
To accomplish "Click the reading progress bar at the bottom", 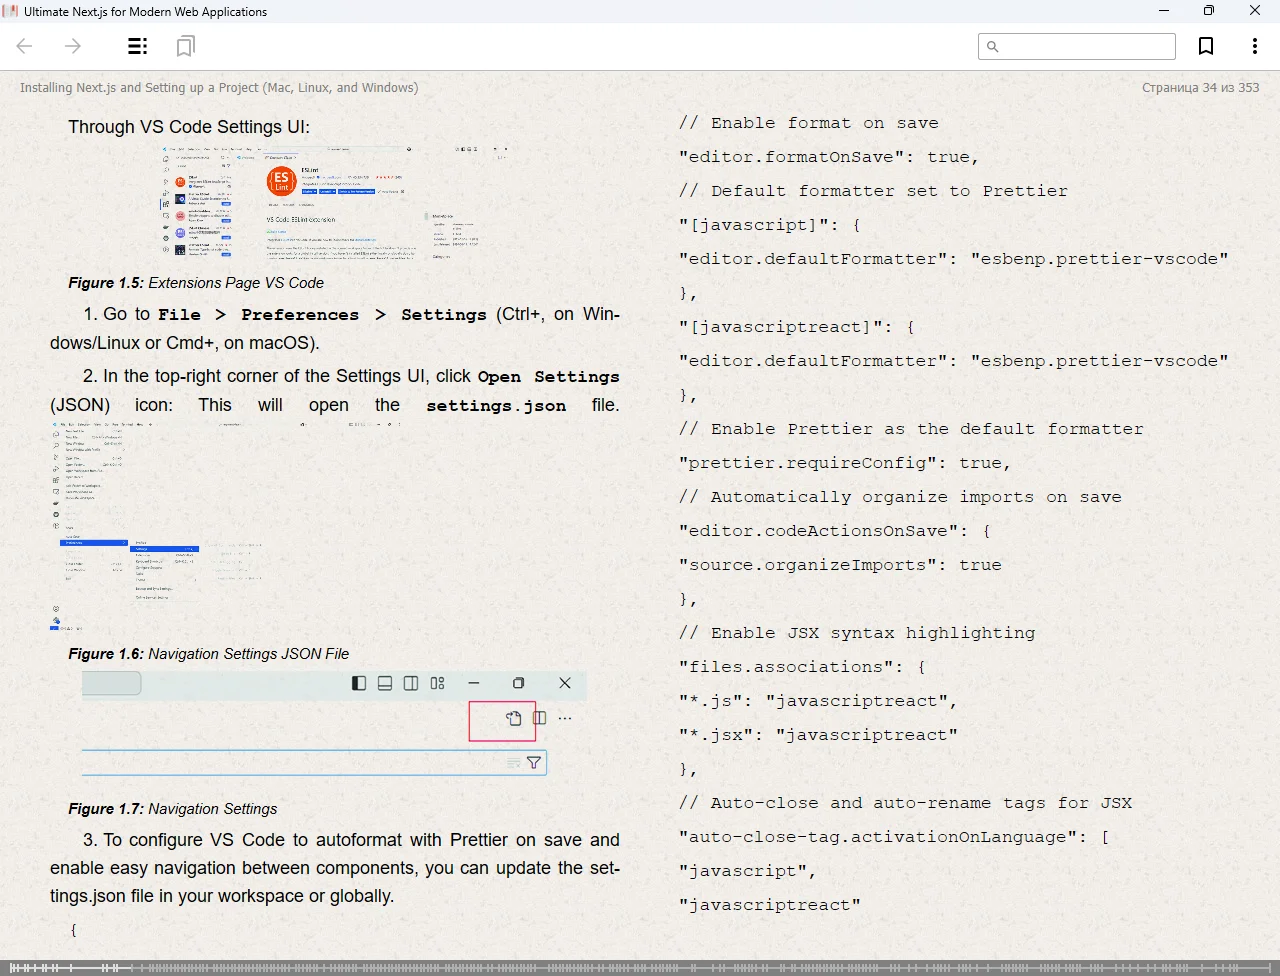I will (640, 967).
